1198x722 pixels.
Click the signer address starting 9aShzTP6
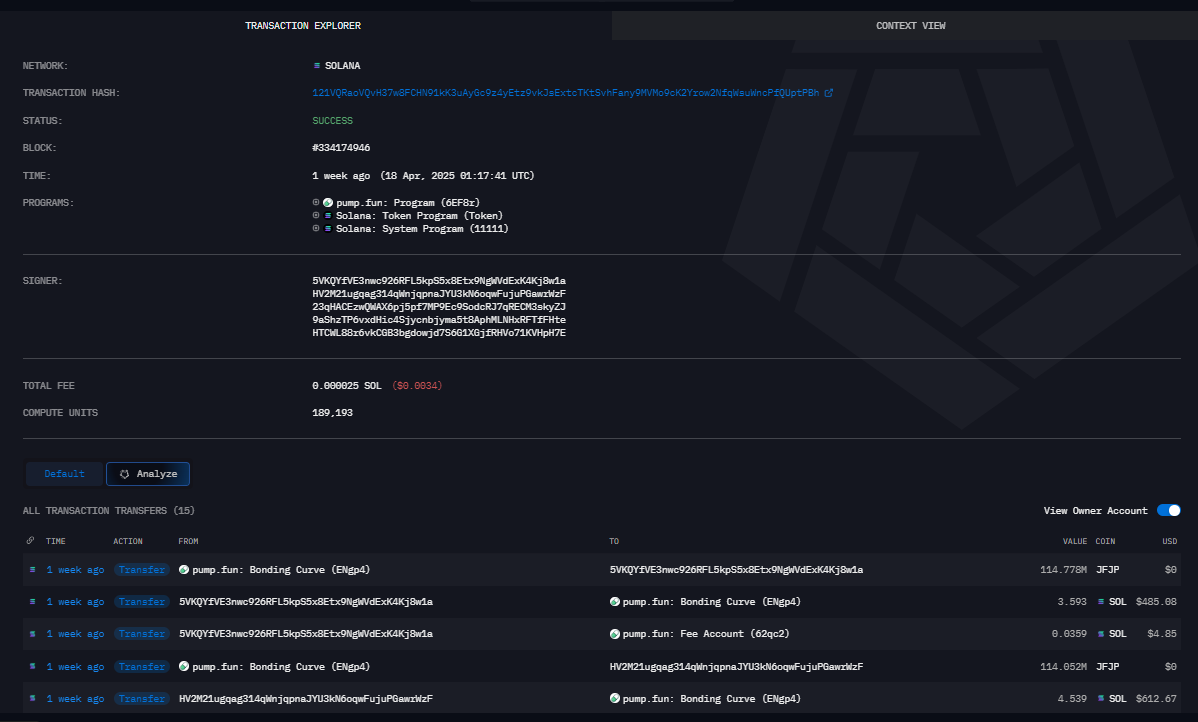pos(439,320)
